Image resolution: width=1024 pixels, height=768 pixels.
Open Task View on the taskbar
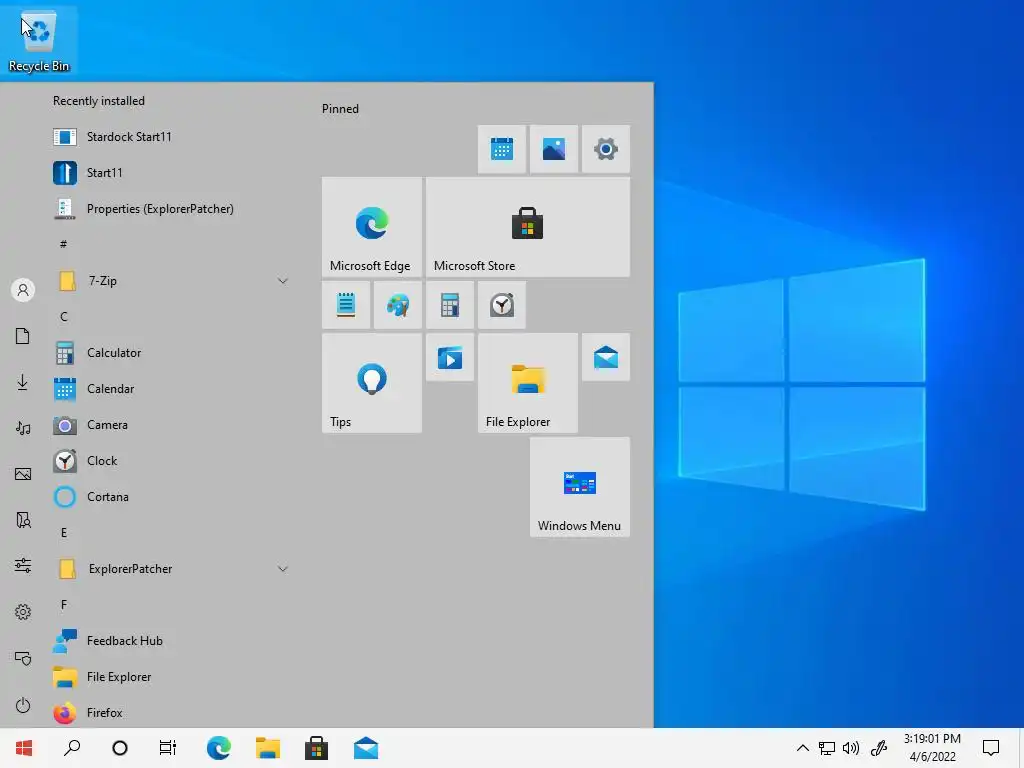tap(168, 748)
